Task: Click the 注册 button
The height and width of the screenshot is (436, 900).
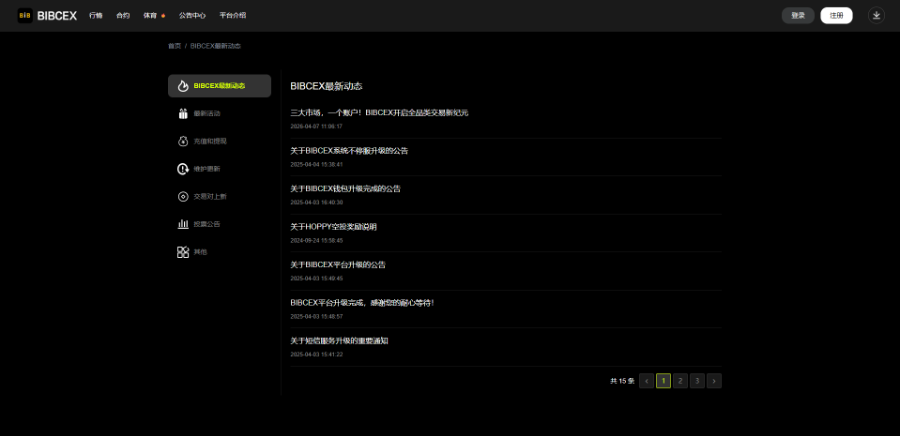Action: click(x=836, y=15)
